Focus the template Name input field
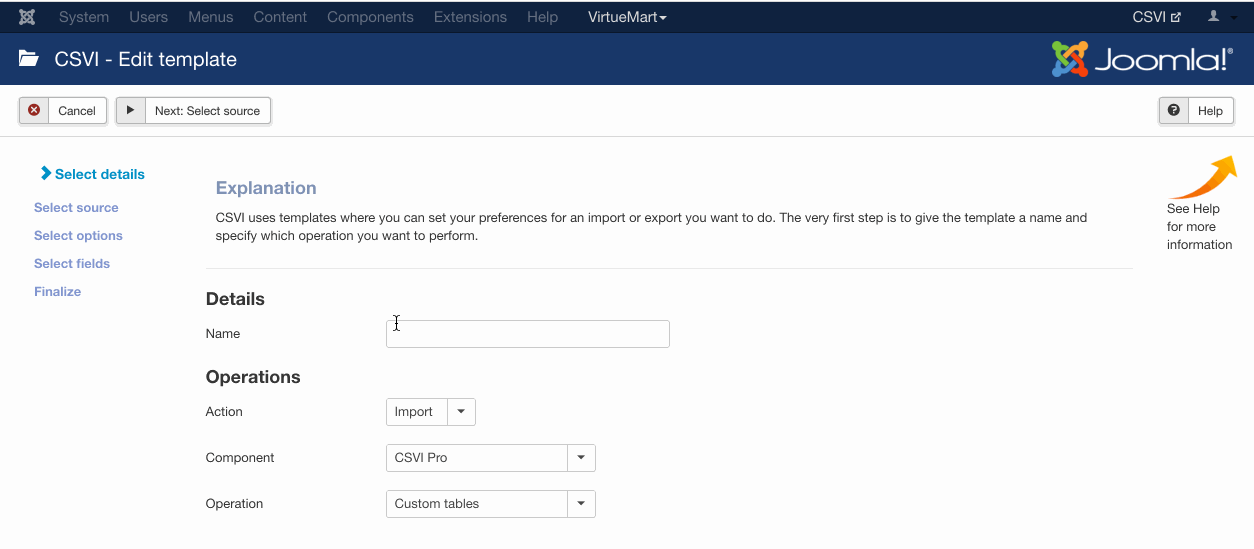This screenshot has width=1254, height=549. coord(528,334)
